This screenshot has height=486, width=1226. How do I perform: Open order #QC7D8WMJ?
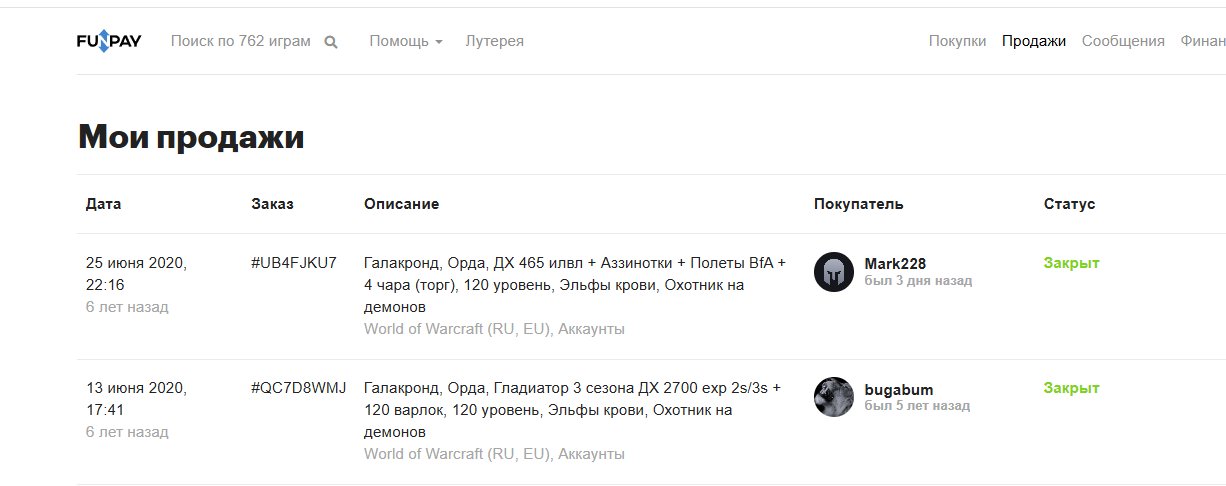[298, 388]
